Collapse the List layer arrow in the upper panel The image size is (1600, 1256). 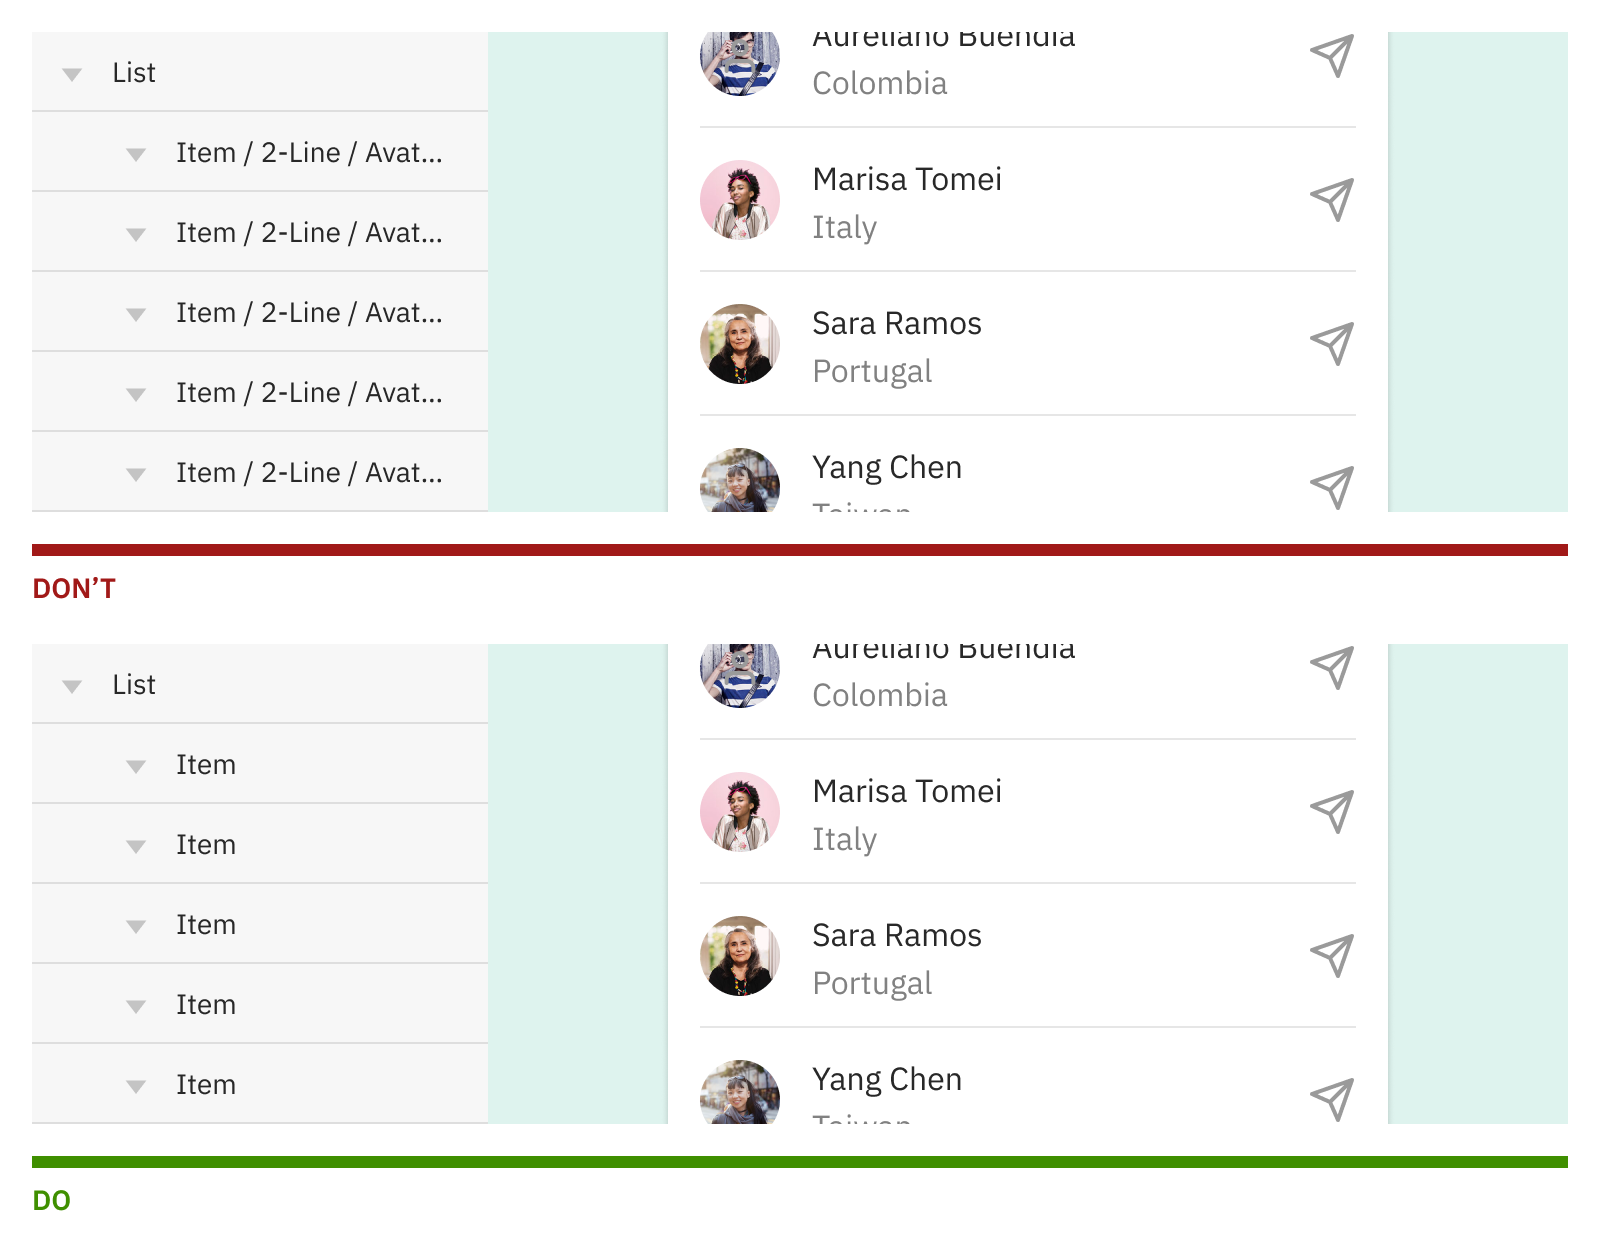click(x=72, y=74)
